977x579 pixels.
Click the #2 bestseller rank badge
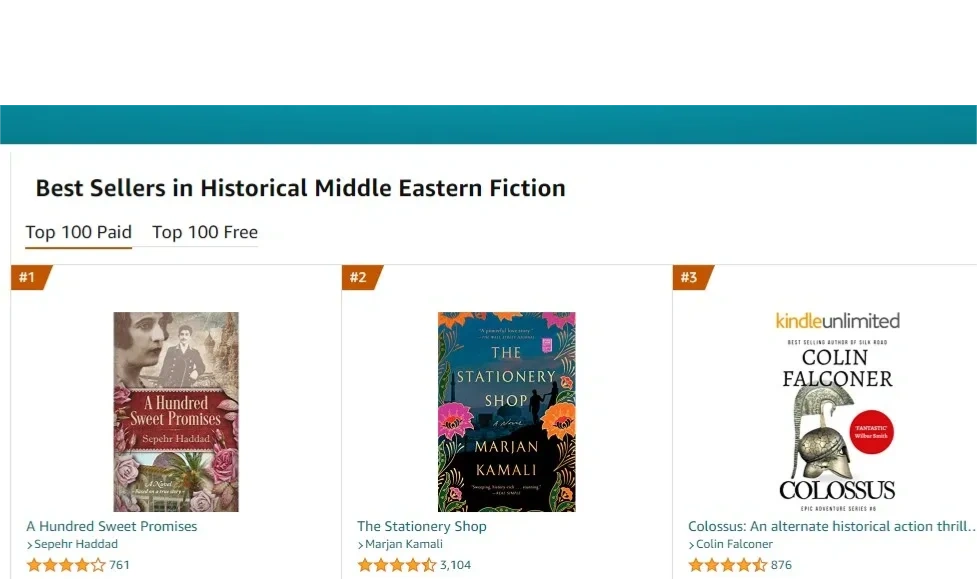(359, 277)
